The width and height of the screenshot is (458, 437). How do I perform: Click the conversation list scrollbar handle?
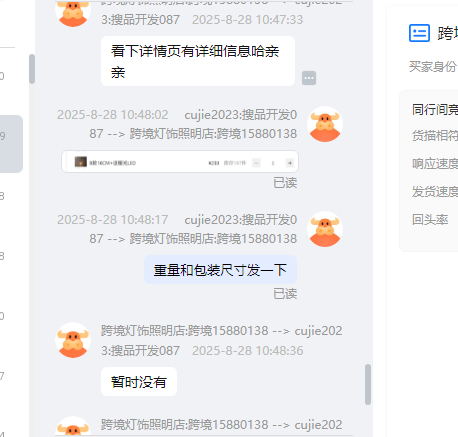[32, 69]
